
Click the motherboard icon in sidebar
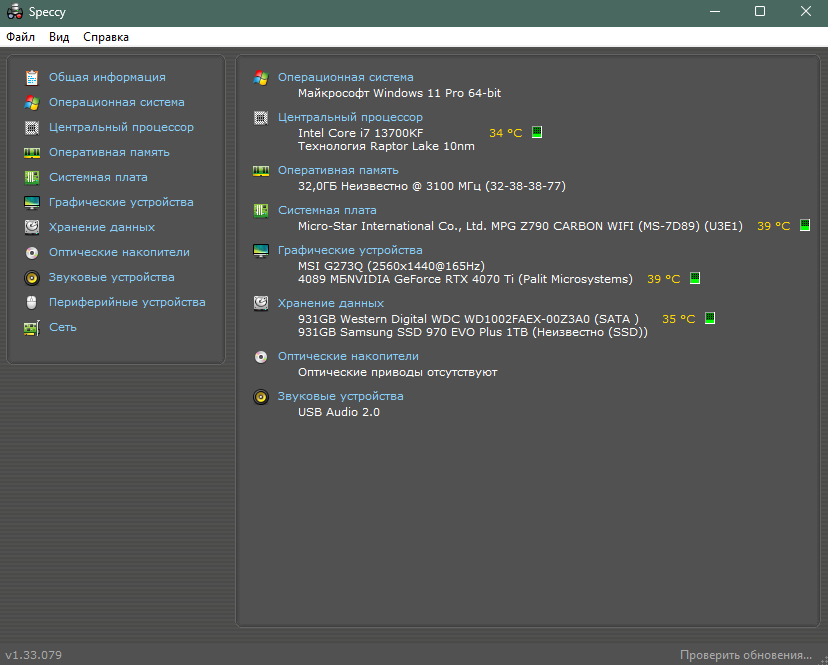pos(32,177)
